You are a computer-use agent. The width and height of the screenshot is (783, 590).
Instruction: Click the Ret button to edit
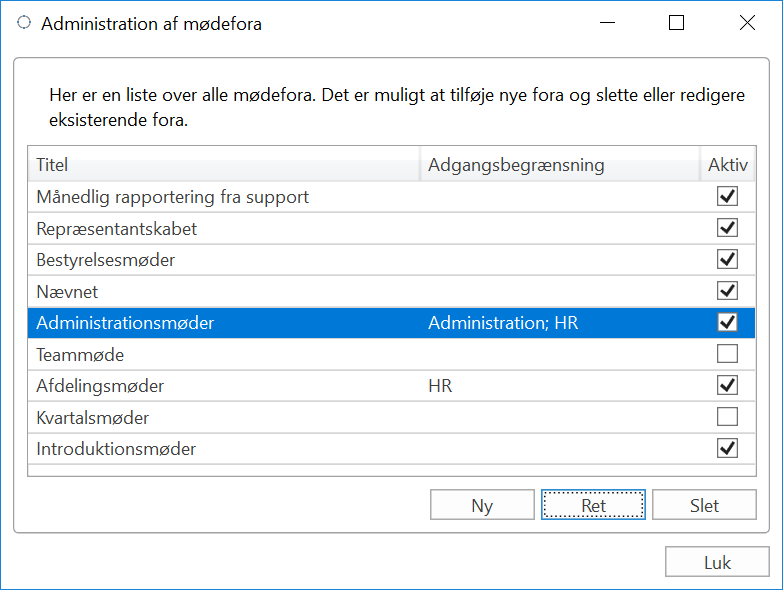tap(593, 506)
